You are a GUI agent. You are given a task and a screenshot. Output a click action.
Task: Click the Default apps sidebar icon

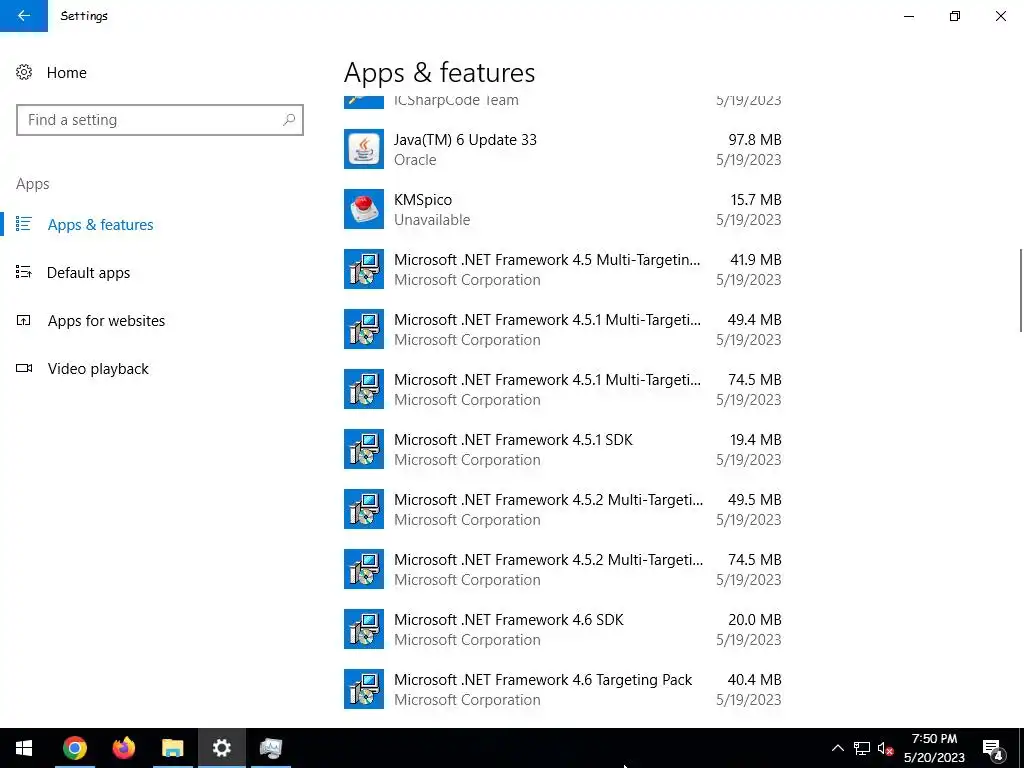(x=24, y=272)
